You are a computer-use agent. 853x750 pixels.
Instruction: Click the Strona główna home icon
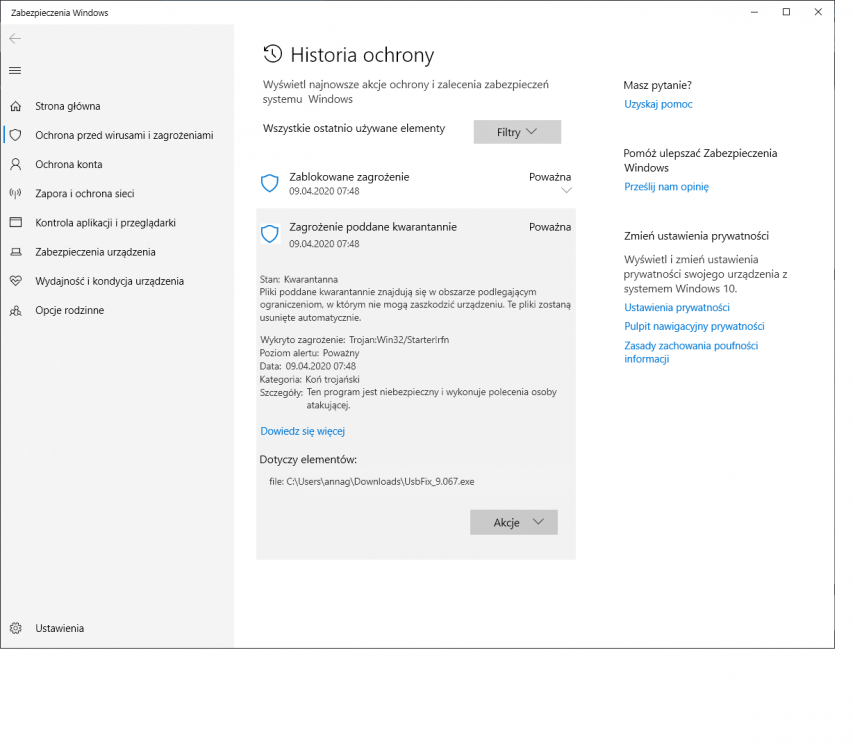click(15, 106)
